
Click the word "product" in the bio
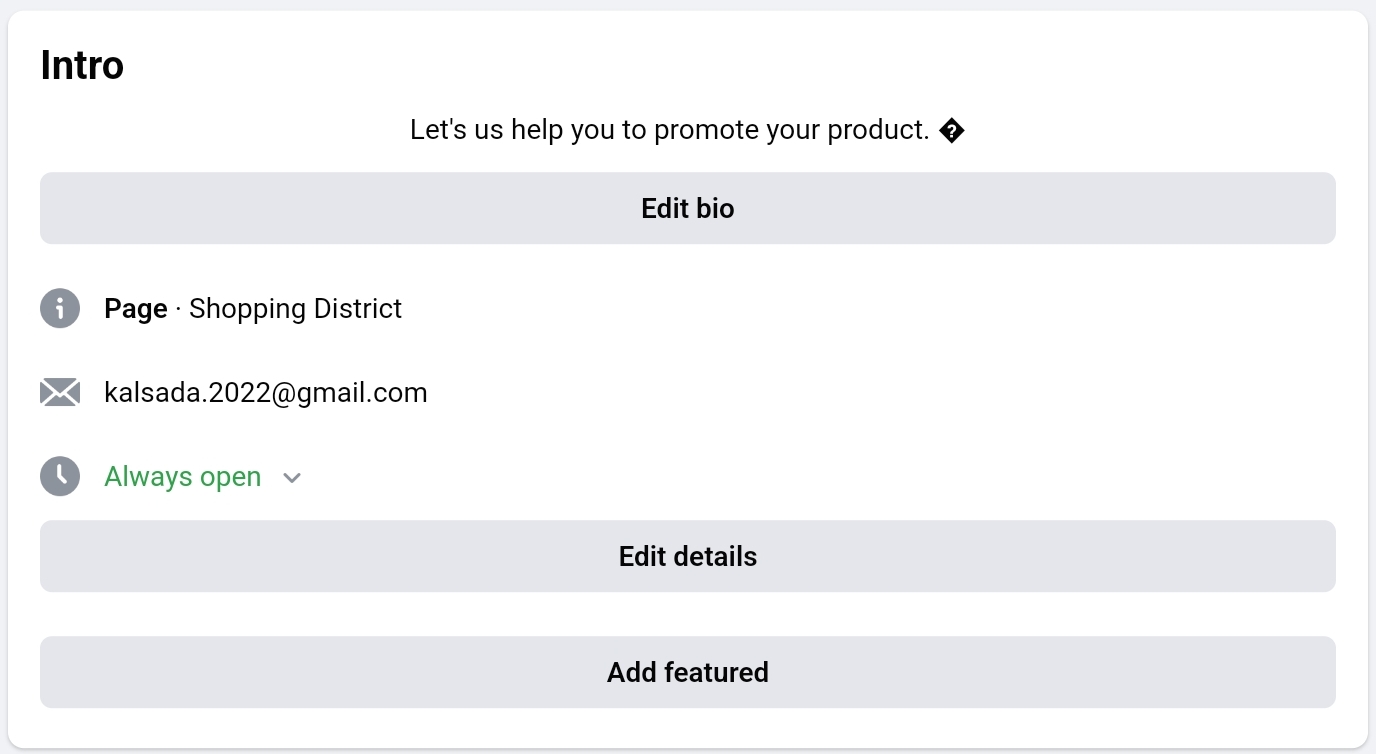pos(878,130)
